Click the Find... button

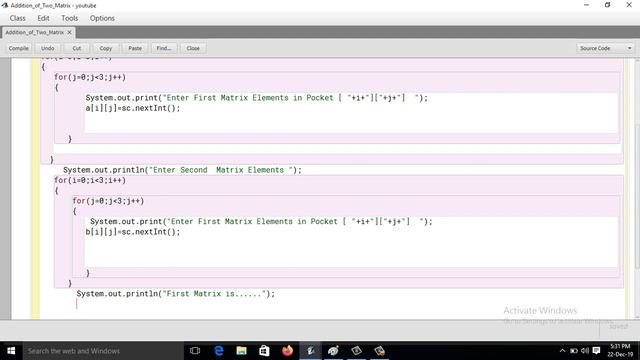tap(164, 48)
